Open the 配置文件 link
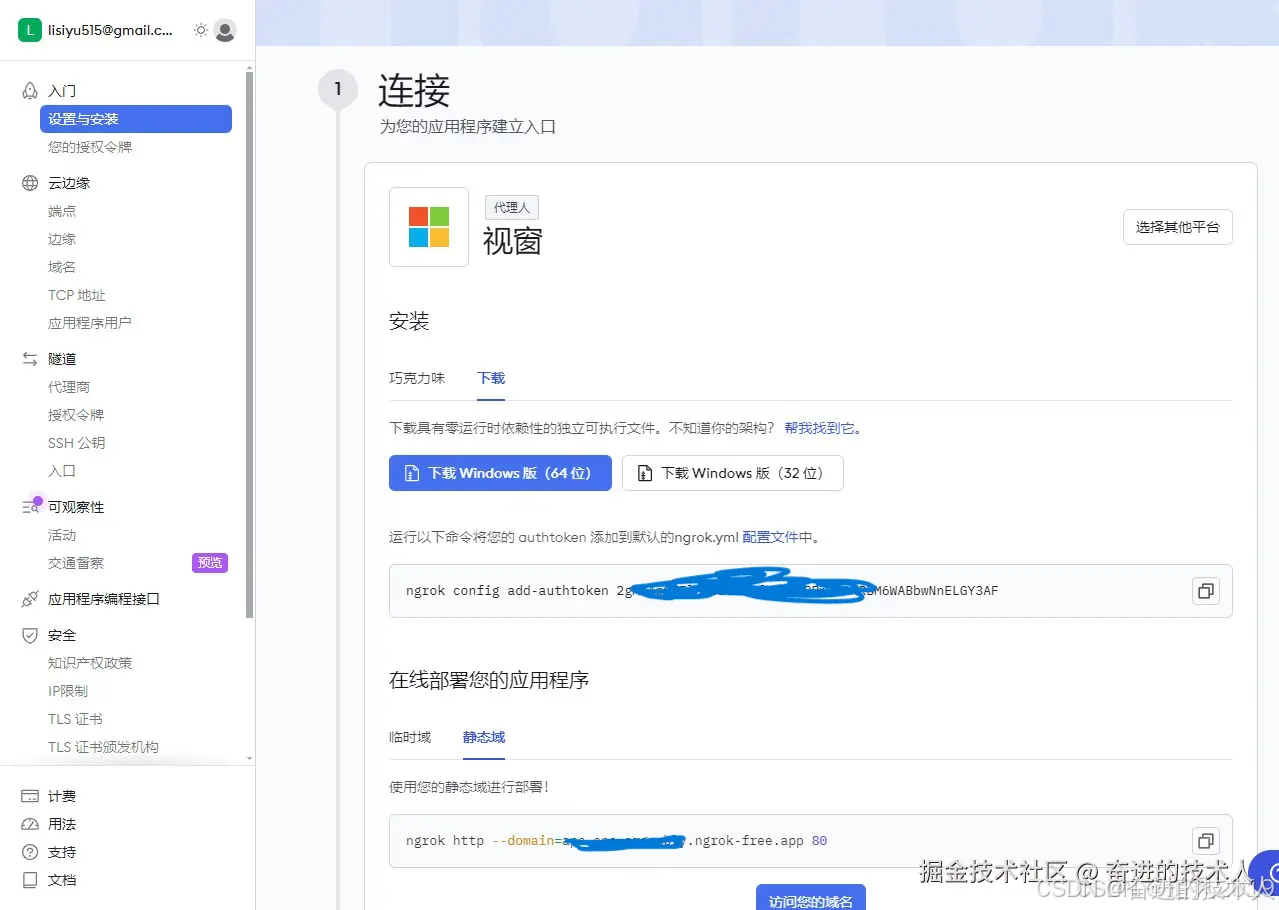Viewport: 1279px width, 910px height. (770, 537)
